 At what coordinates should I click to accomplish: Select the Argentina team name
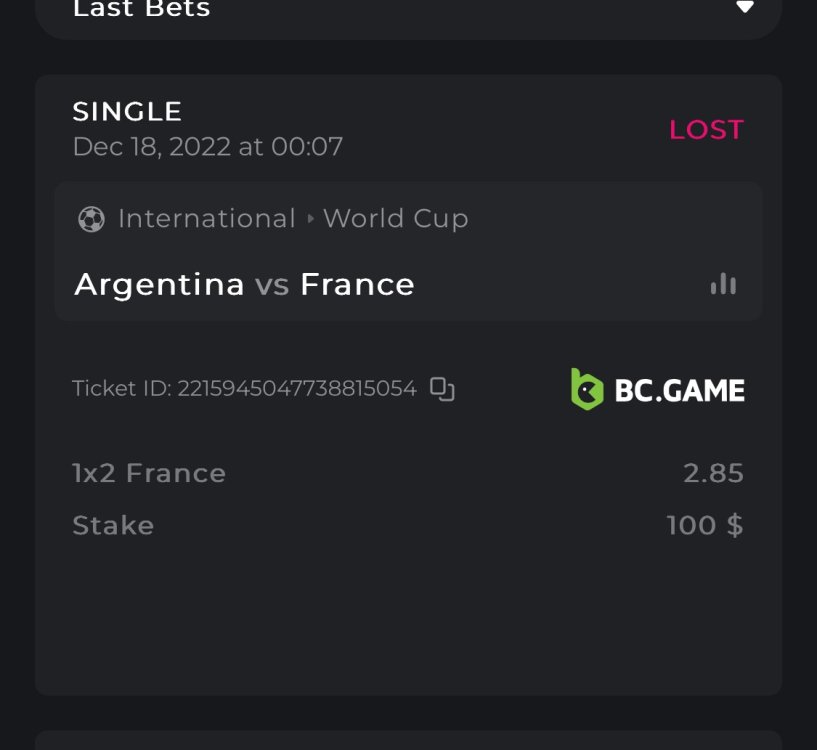pyautogui.click(x=159, y=285)
